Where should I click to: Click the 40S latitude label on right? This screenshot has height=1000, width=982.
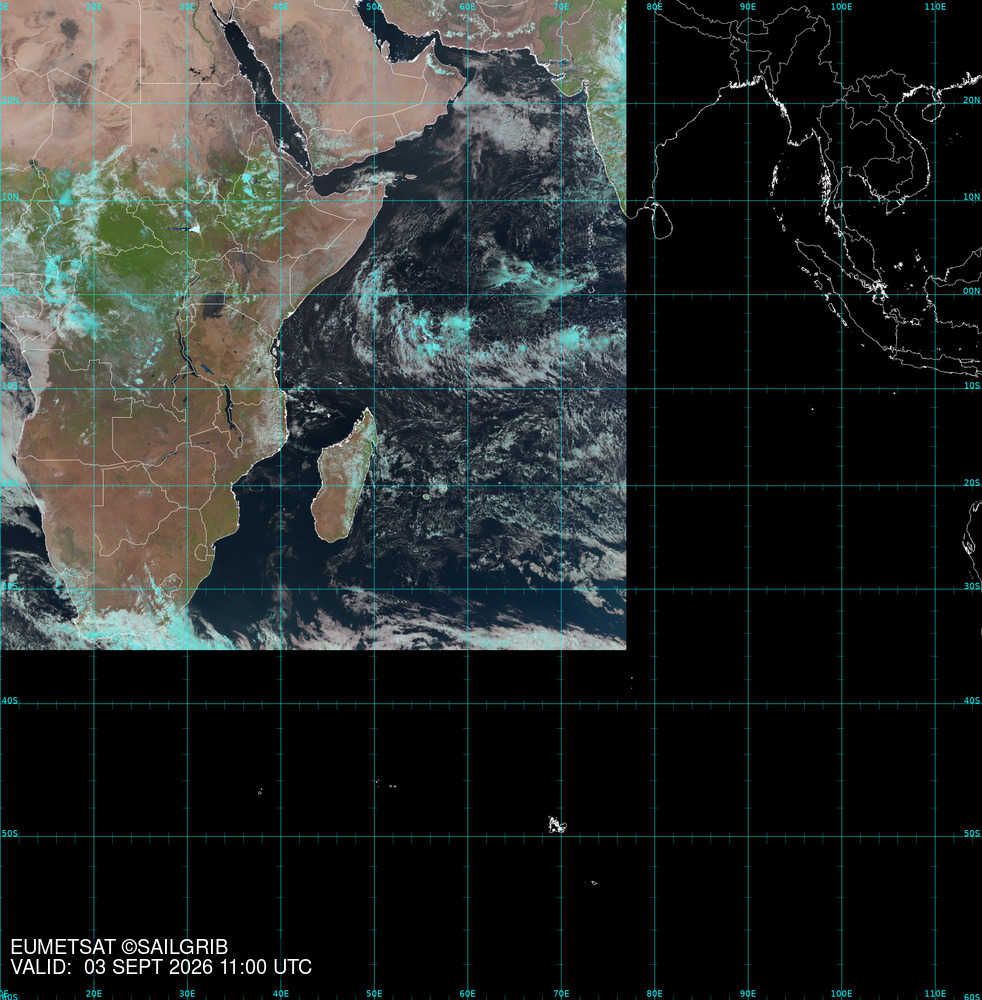pyautogui.click(x=971, y=701)
